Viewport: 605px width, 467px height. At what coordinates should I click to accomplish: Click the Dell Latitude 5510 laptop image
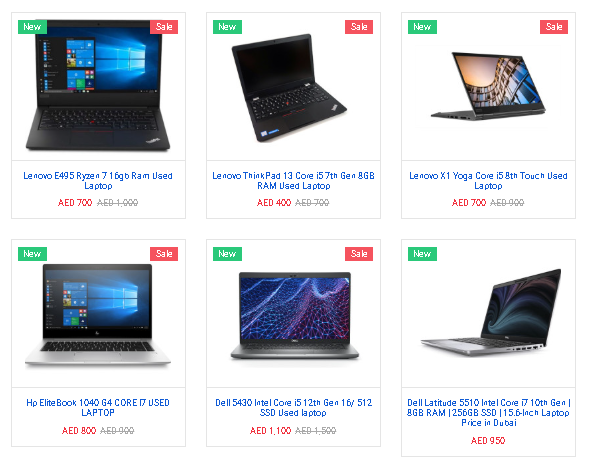pyautogui.click(x=491, y=312)
